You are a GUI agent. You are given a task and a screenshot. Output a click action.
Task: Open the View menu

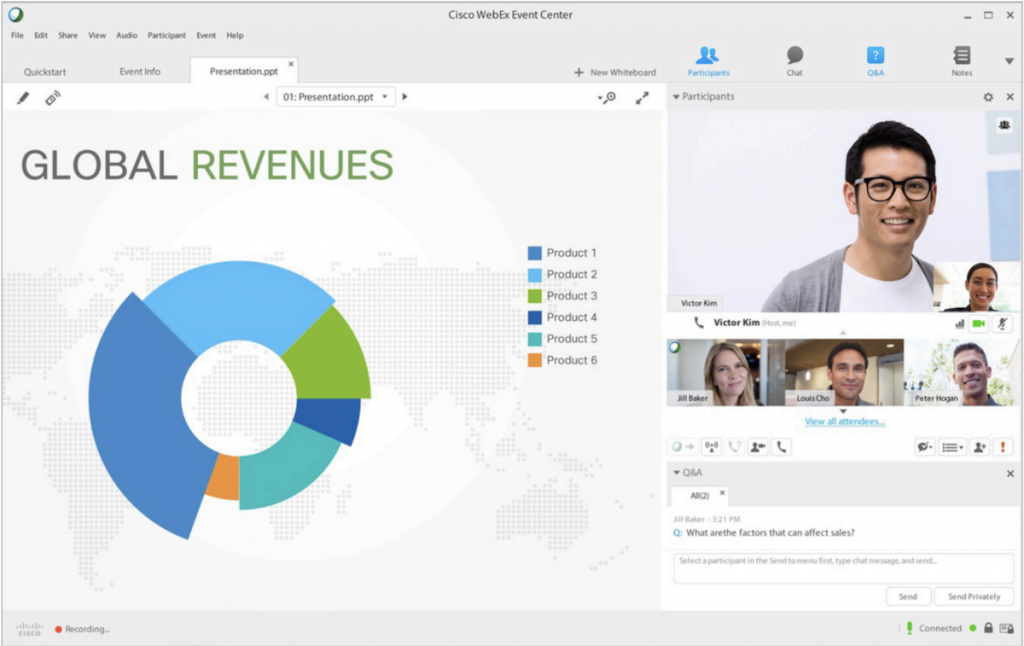(97, 35)
